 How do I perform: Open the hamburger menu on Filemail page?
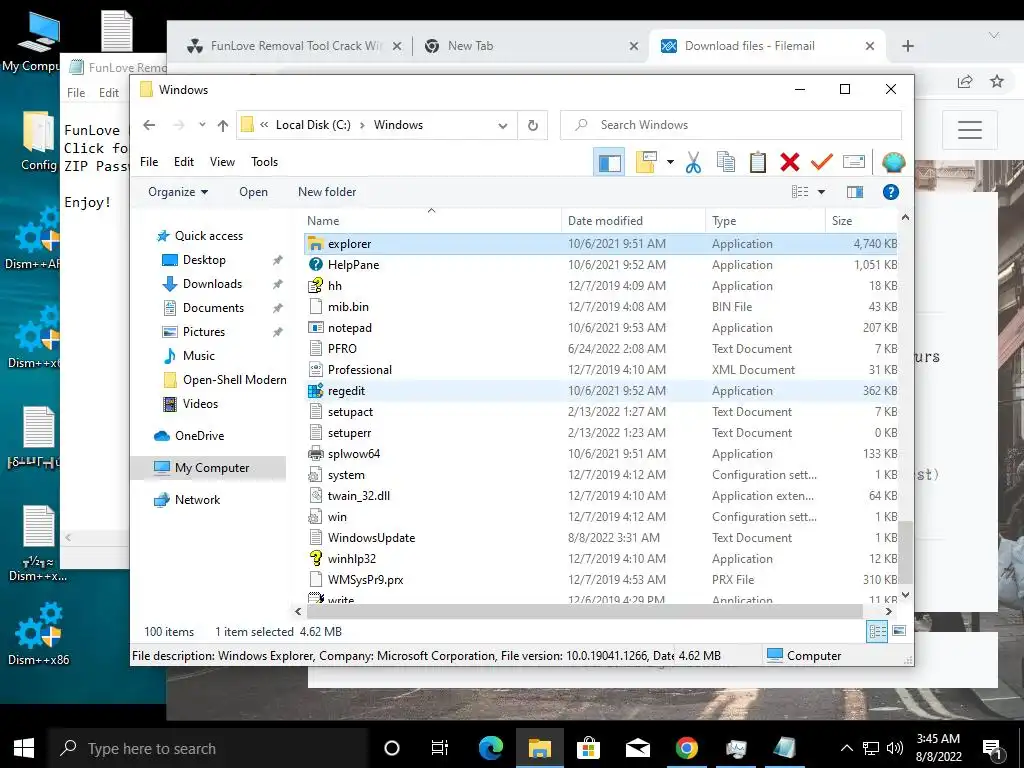click(x=970, y=130)
